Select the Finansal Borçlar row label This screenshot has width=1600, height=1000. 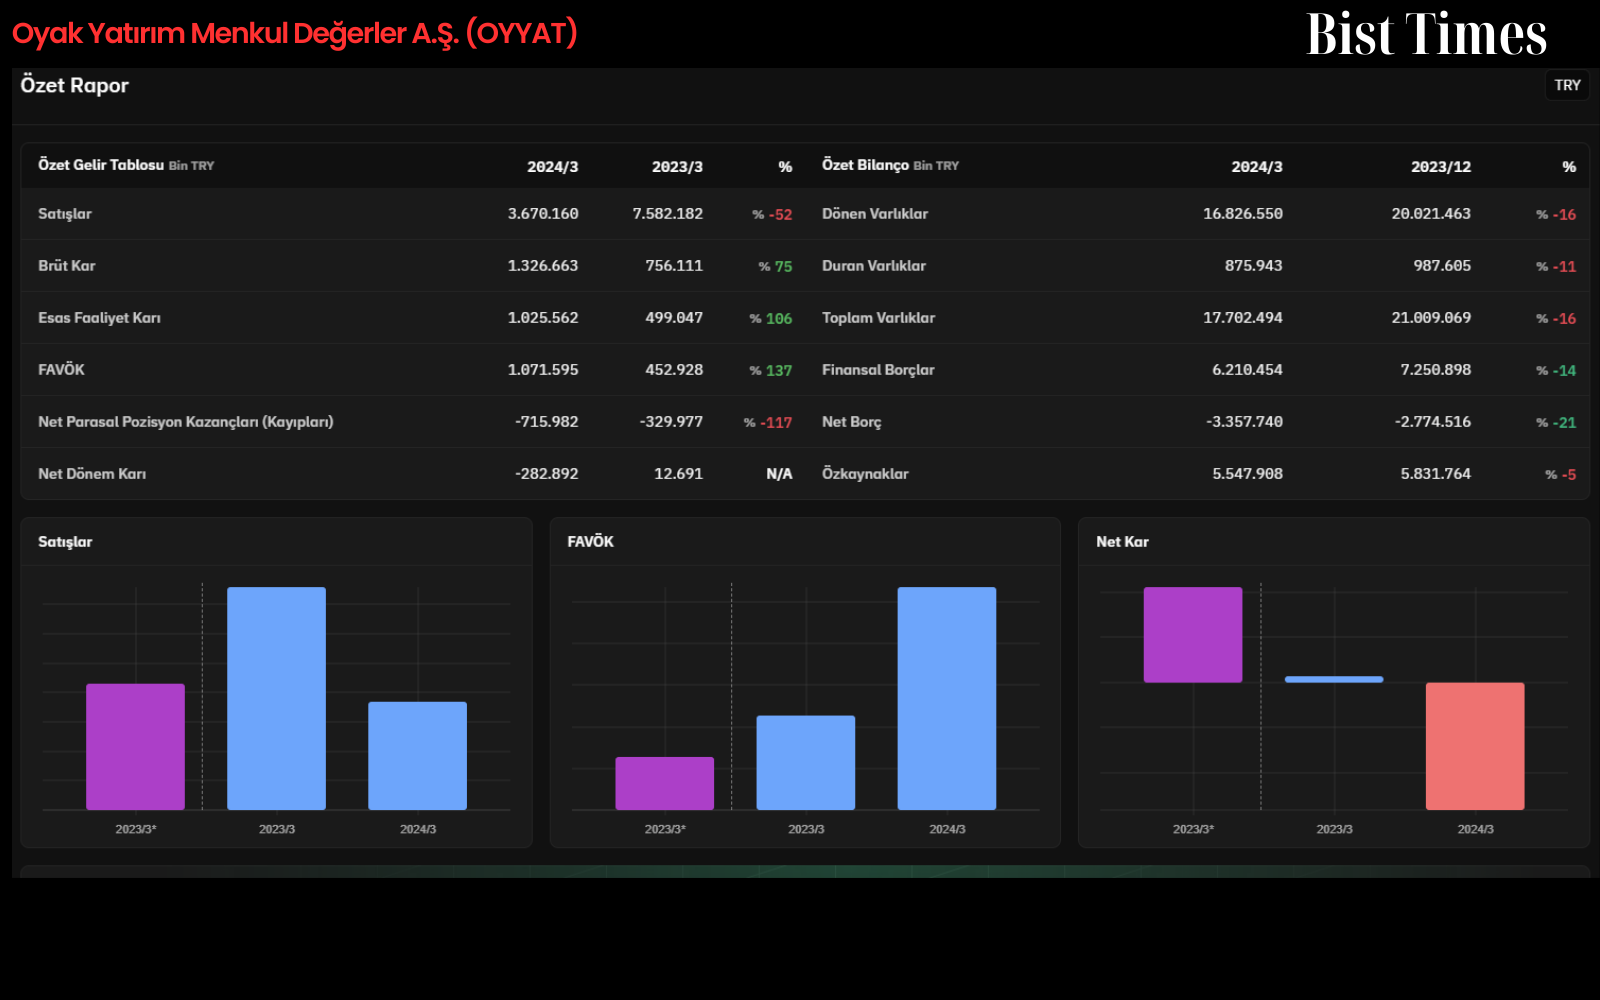[878, 370]
